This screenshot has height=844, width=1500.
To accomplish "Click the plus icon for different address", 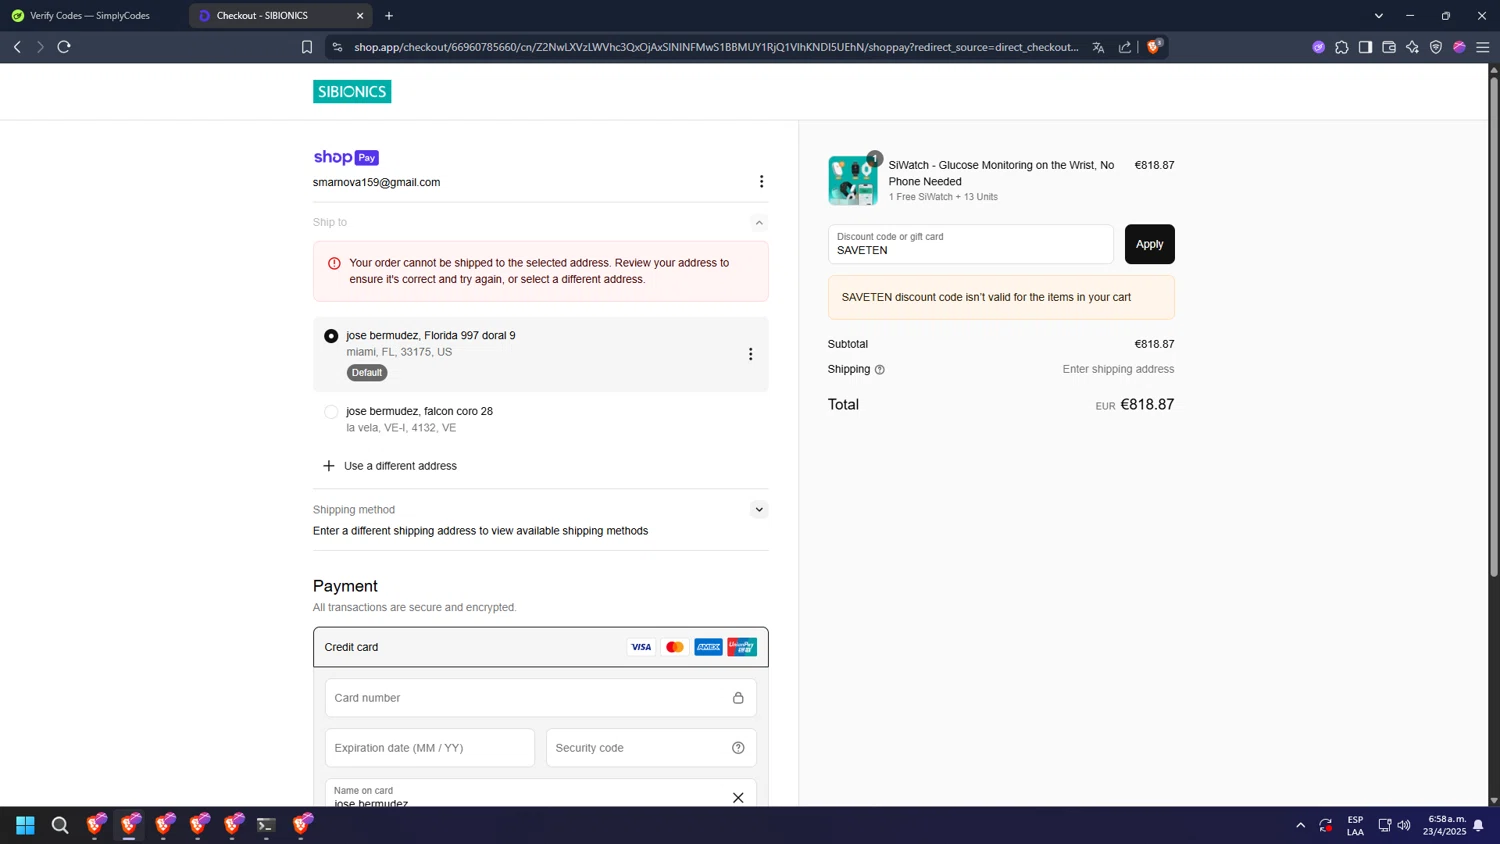I will [328, 466].
